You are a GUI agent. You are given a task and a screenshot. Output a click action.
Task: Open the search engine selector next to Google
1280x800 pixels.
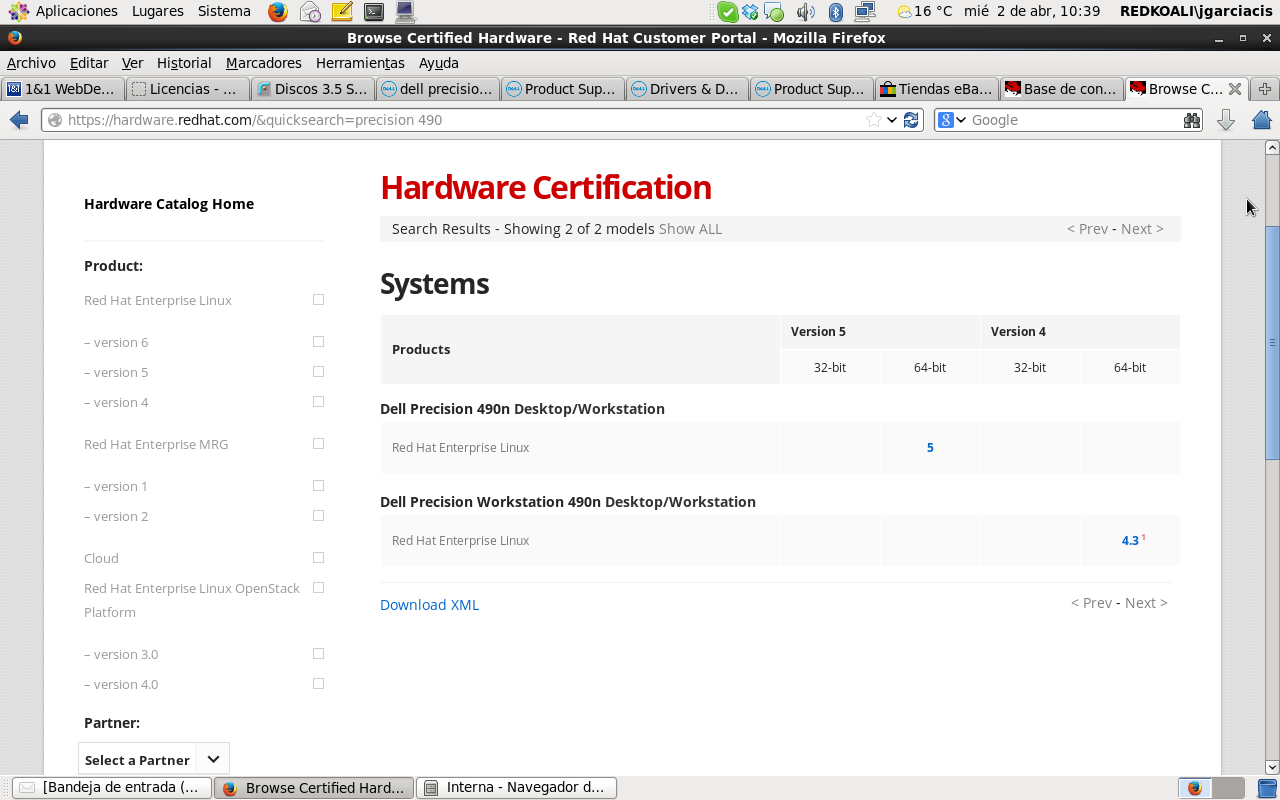coord(952,120)
